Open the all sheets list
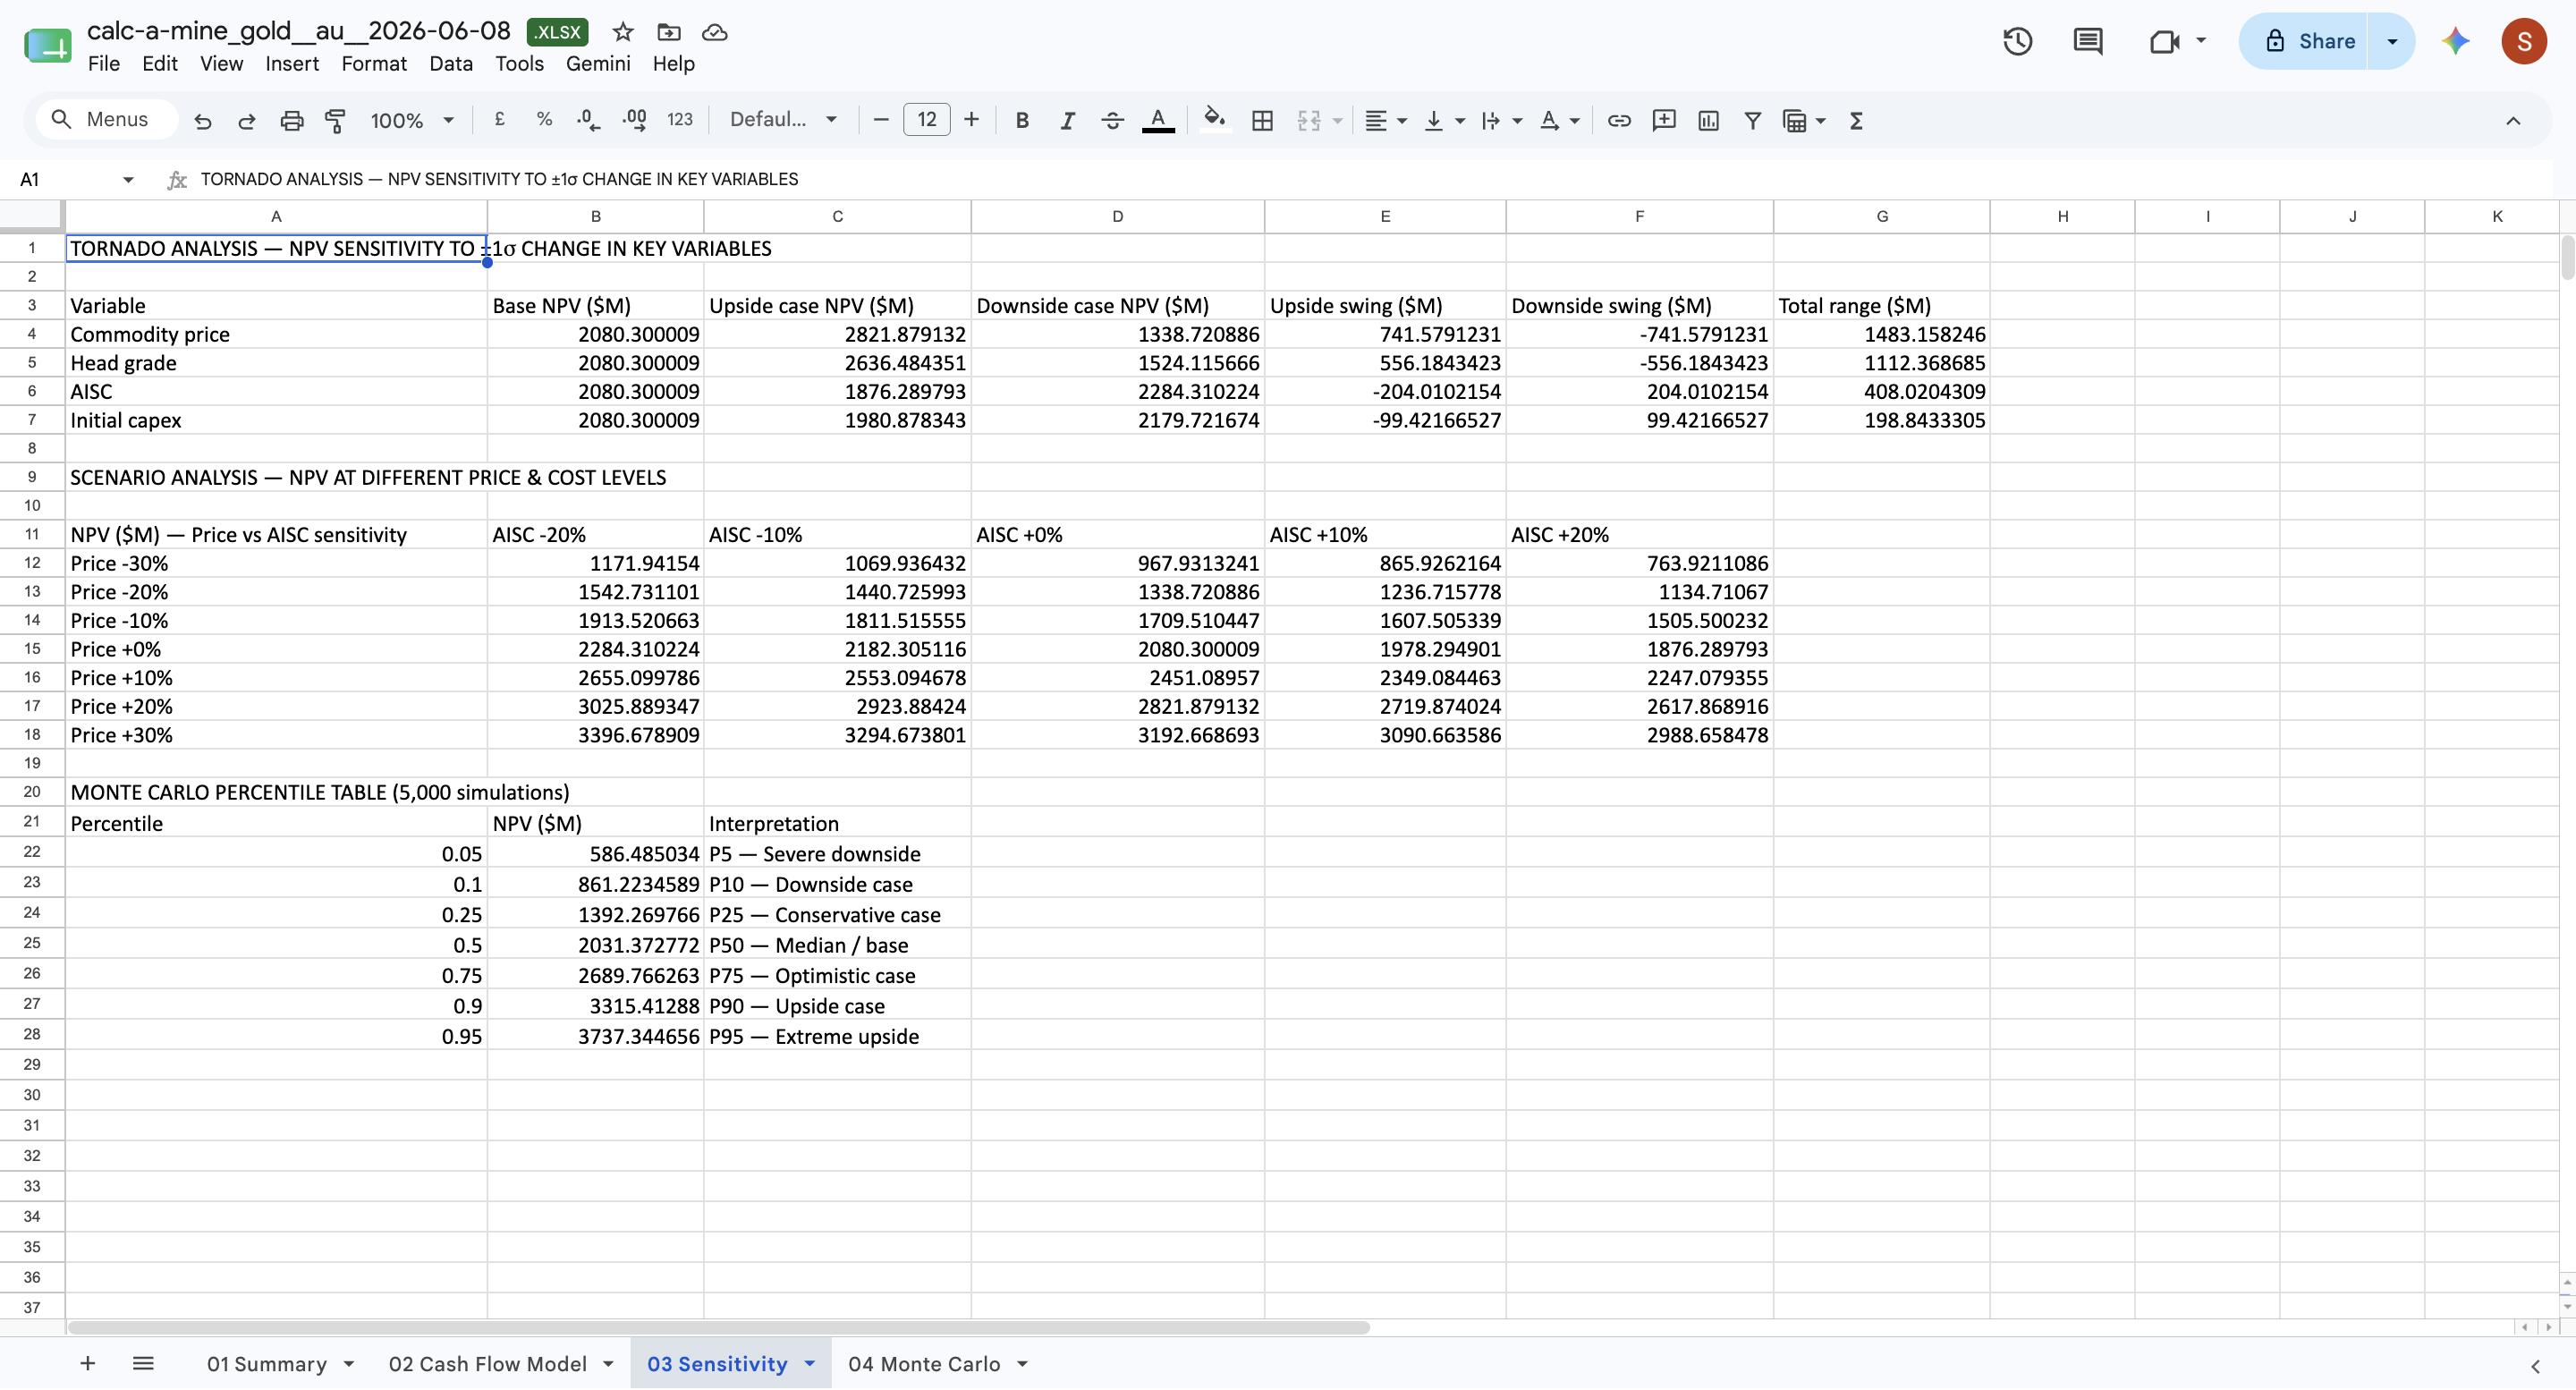The width and height of the screenshot is (2576, 1390). coord(143,1363)
